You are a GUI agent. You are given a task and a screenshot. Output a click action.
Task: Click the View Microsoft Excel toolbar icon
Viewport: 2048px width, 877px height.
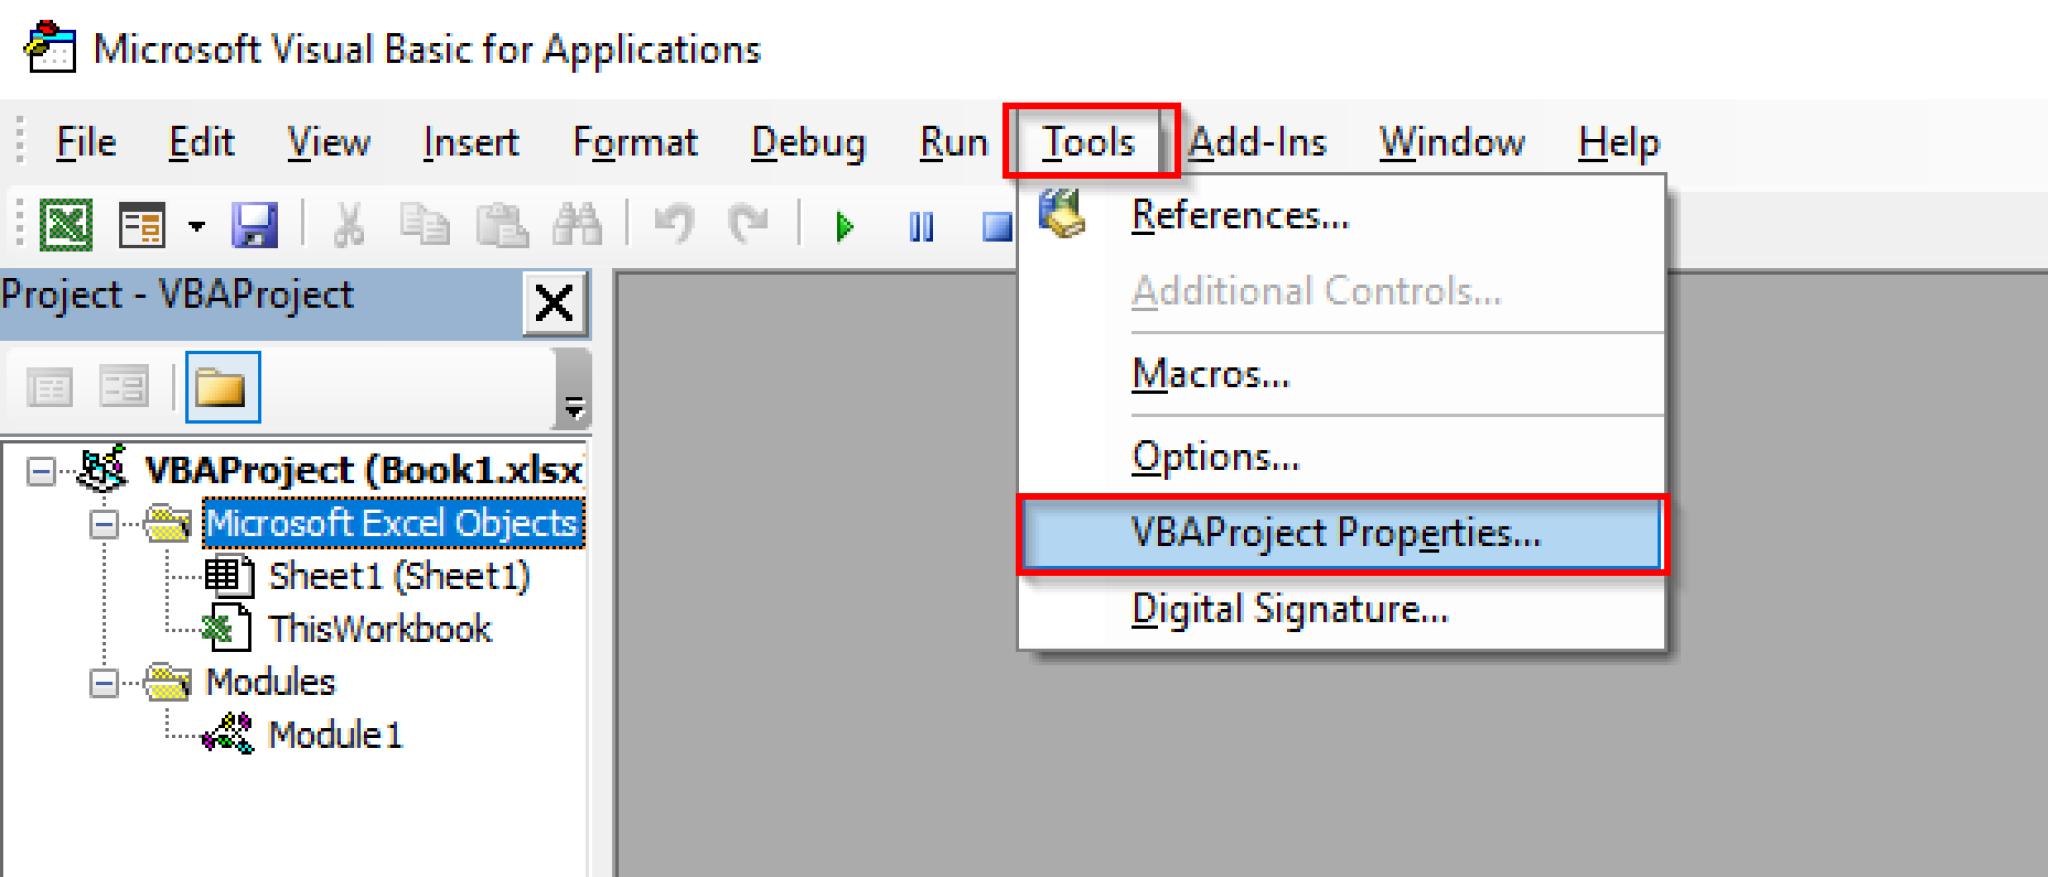coord(64,224)
